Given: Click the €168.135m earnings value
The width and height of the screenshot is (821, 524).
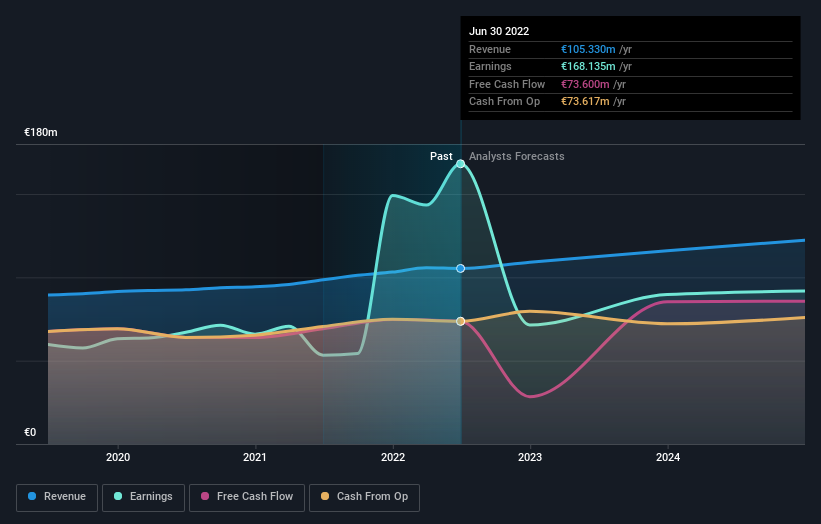Looking at the screenshot, I should click(x=588, y=66).
